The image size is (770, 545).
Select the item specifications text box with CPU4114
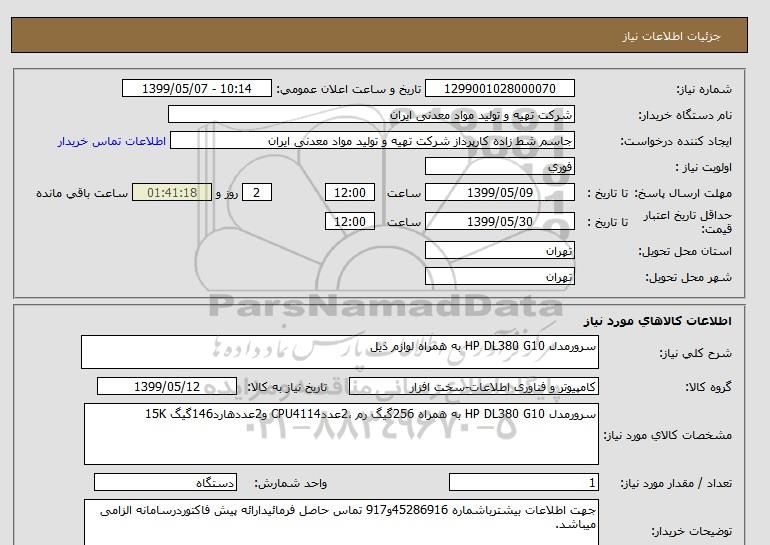tap(341, 434)
